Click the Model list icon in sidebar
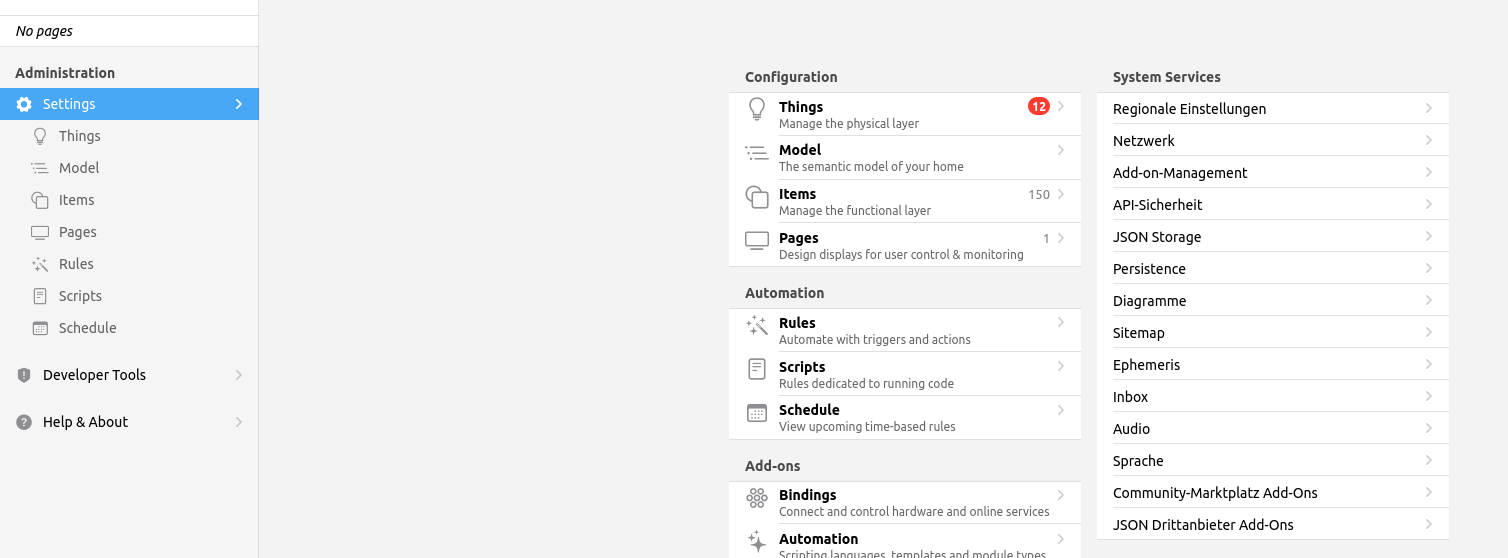 coord(40,168)
